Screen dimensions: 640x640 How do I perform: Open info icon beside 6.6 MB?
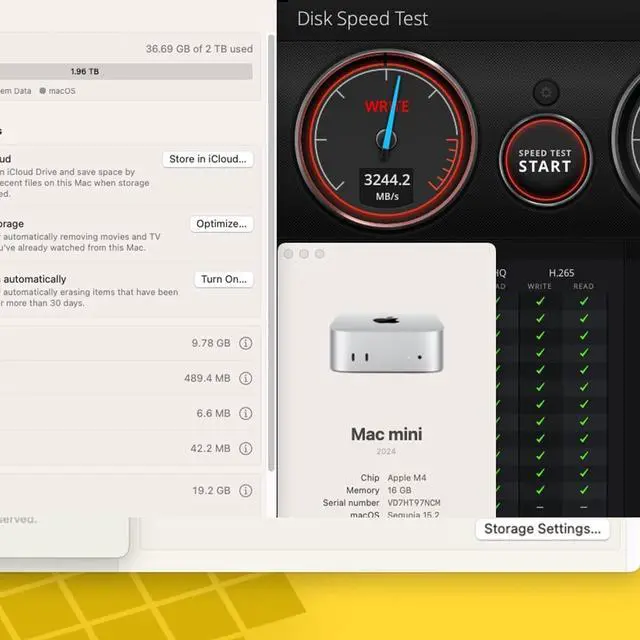tap(246, 413)
